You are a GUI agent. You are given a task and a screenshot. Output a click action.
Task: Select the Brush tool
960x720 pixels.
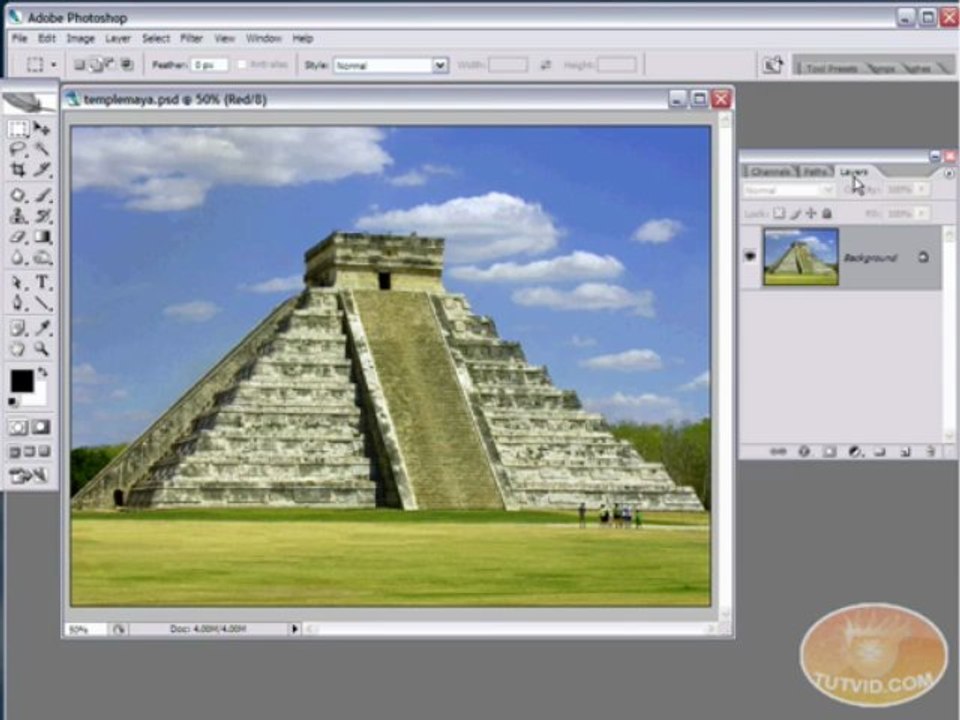pos(42,196)
